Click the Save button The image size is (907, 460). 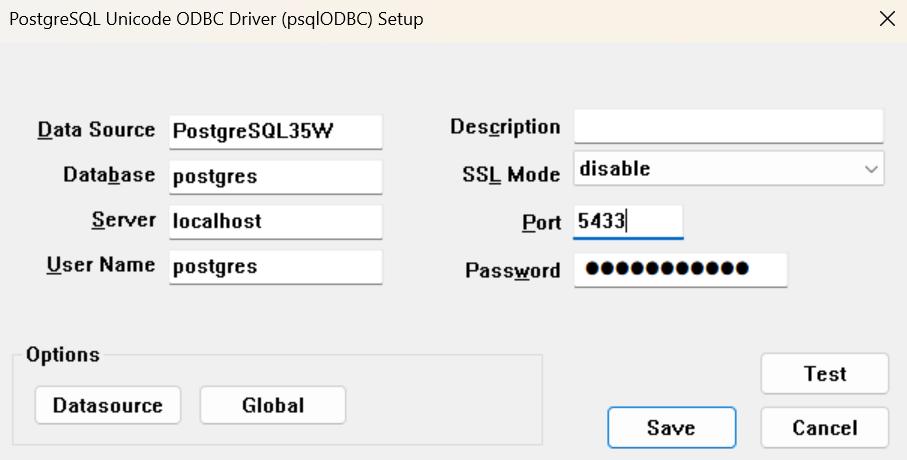click(672, 428)
